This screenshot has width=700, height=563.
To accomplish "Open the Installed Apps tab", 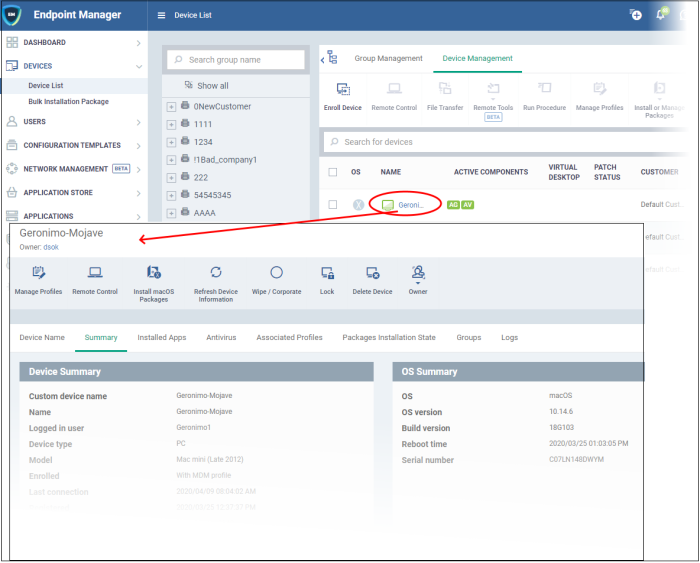I will point(162,338).
